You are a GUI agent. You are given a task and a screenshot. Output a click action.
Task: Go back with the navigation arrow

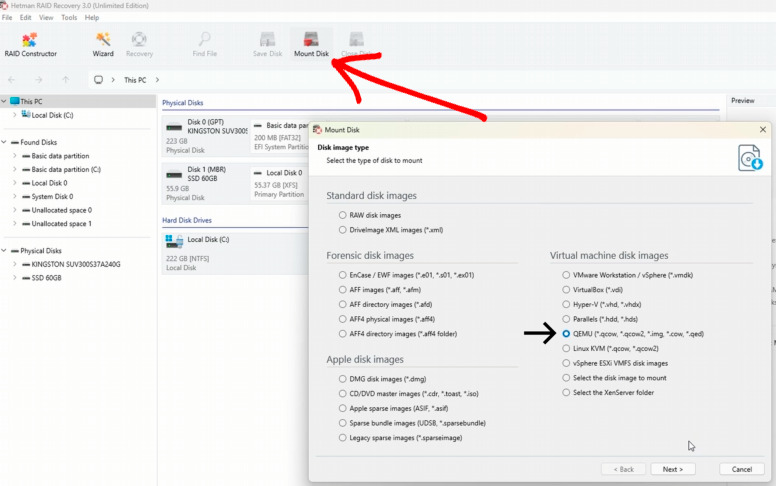coord(11,80)
